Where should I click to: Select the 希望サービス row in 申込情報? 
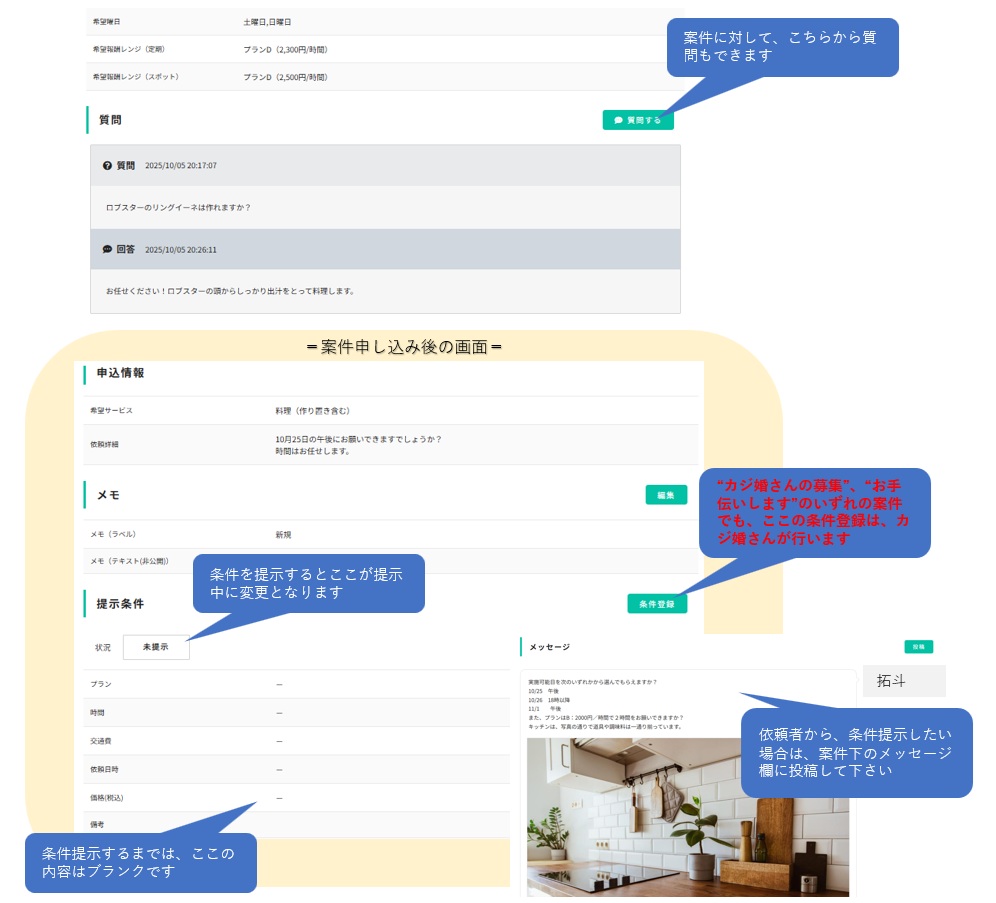[x=390, y=410]
